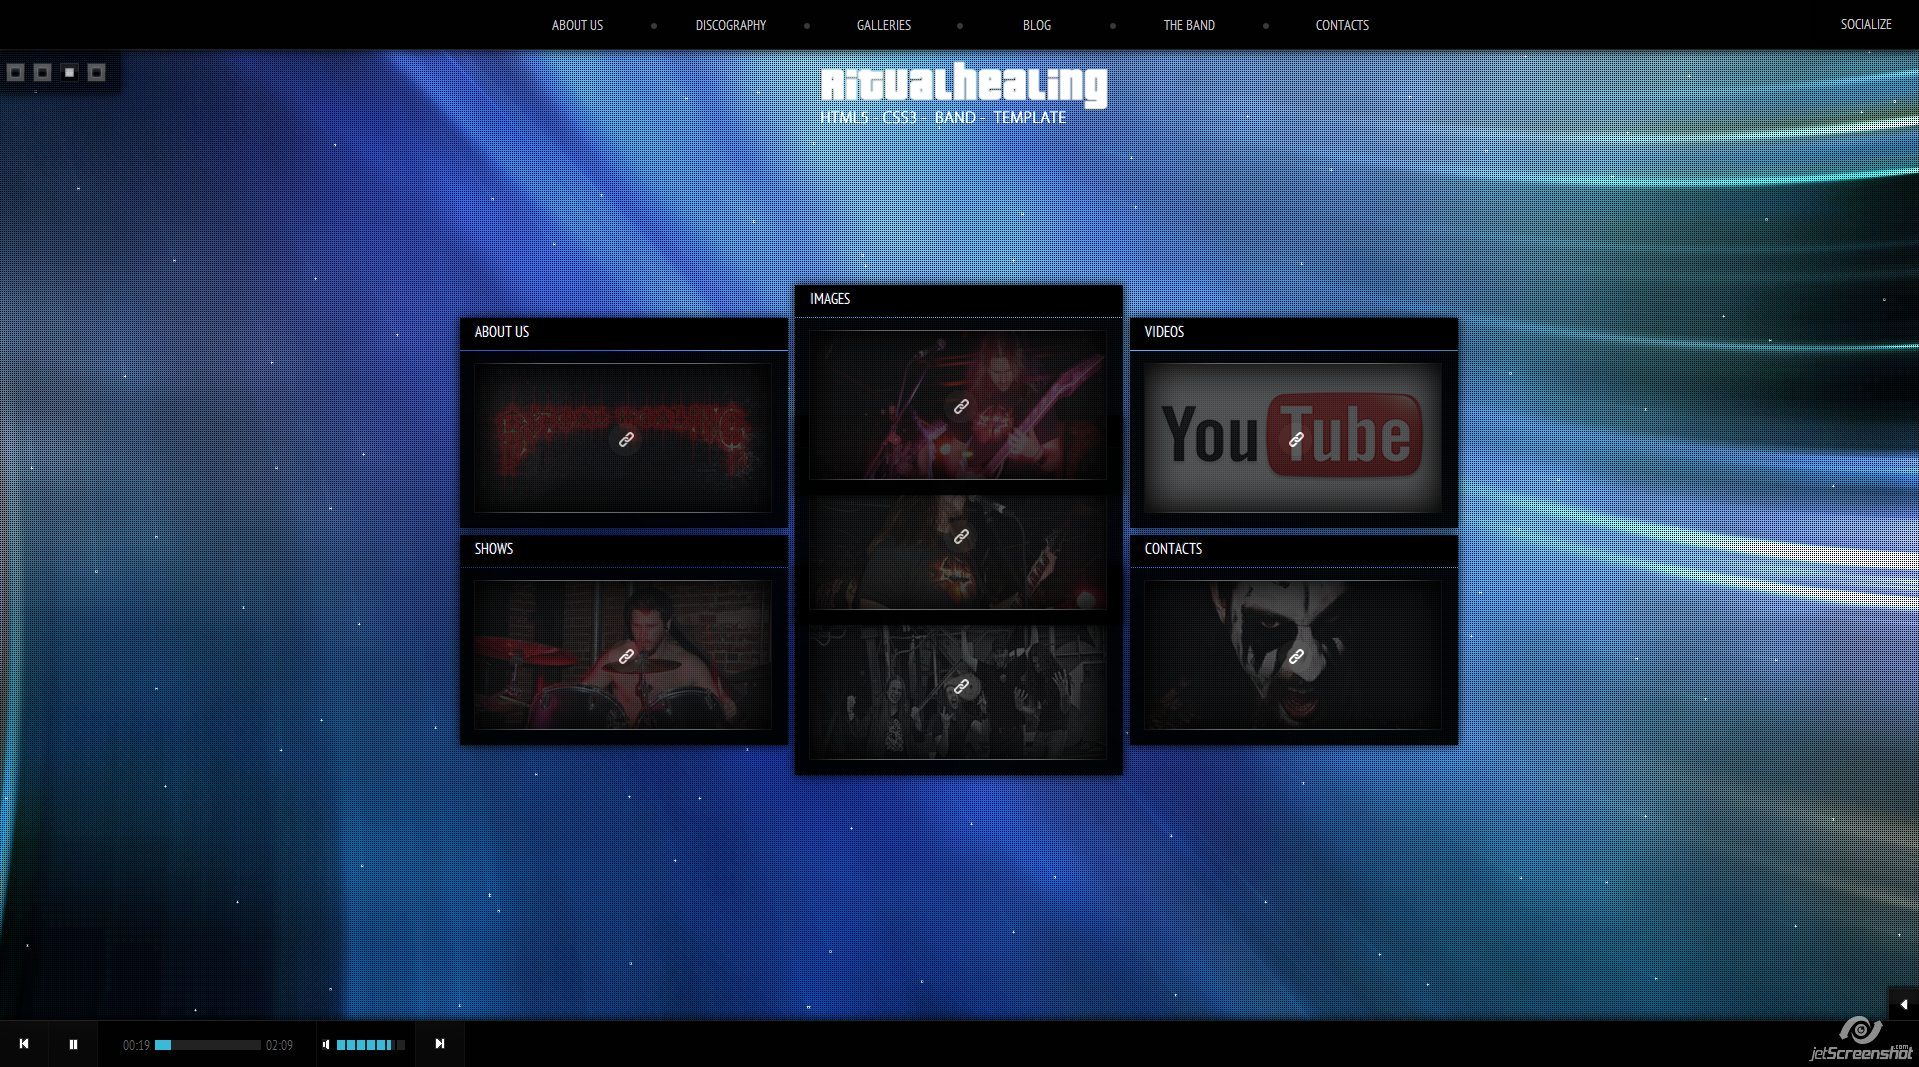The width and height of the screenshot is (1919, 1067).
Task: Adjust the blue volume level bar
Action: pyautogui.click(x=371, y=1045)
